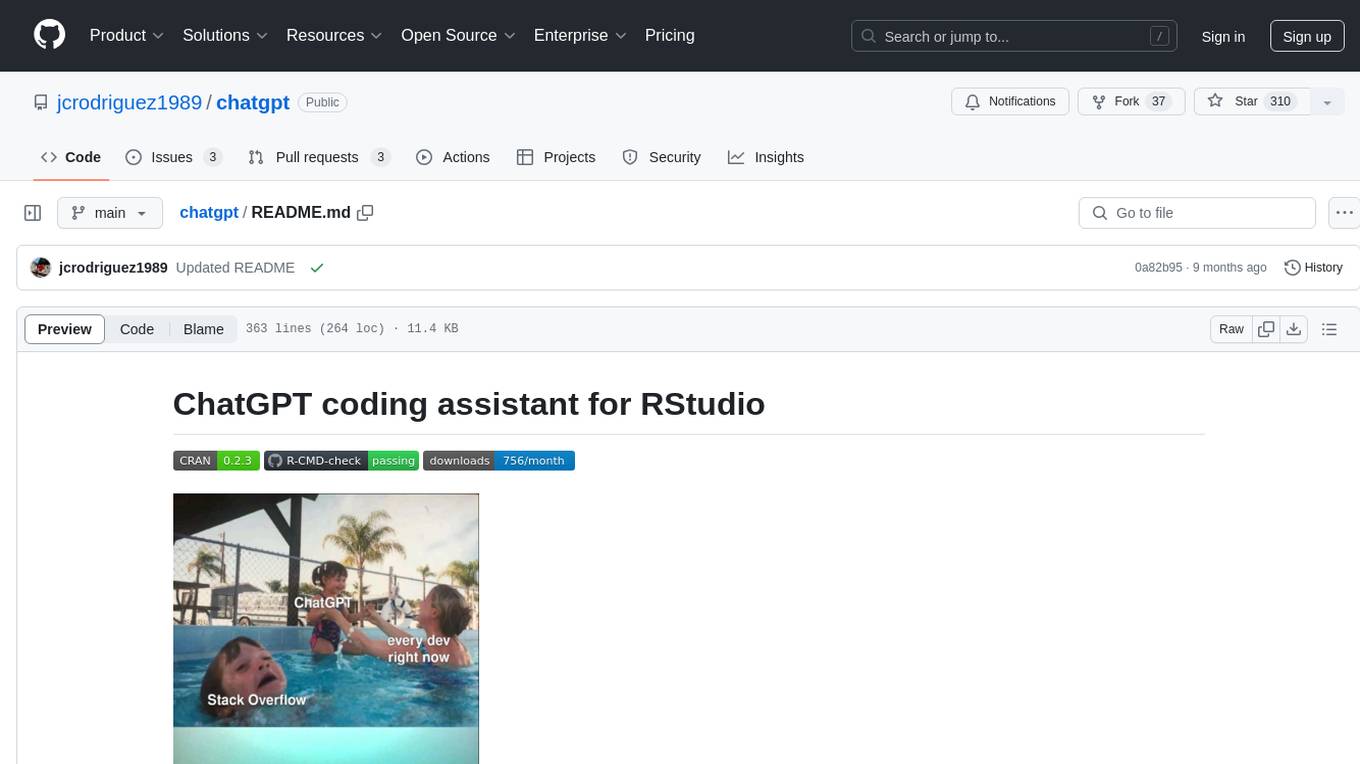Fork the repository

click(1131, 102)
